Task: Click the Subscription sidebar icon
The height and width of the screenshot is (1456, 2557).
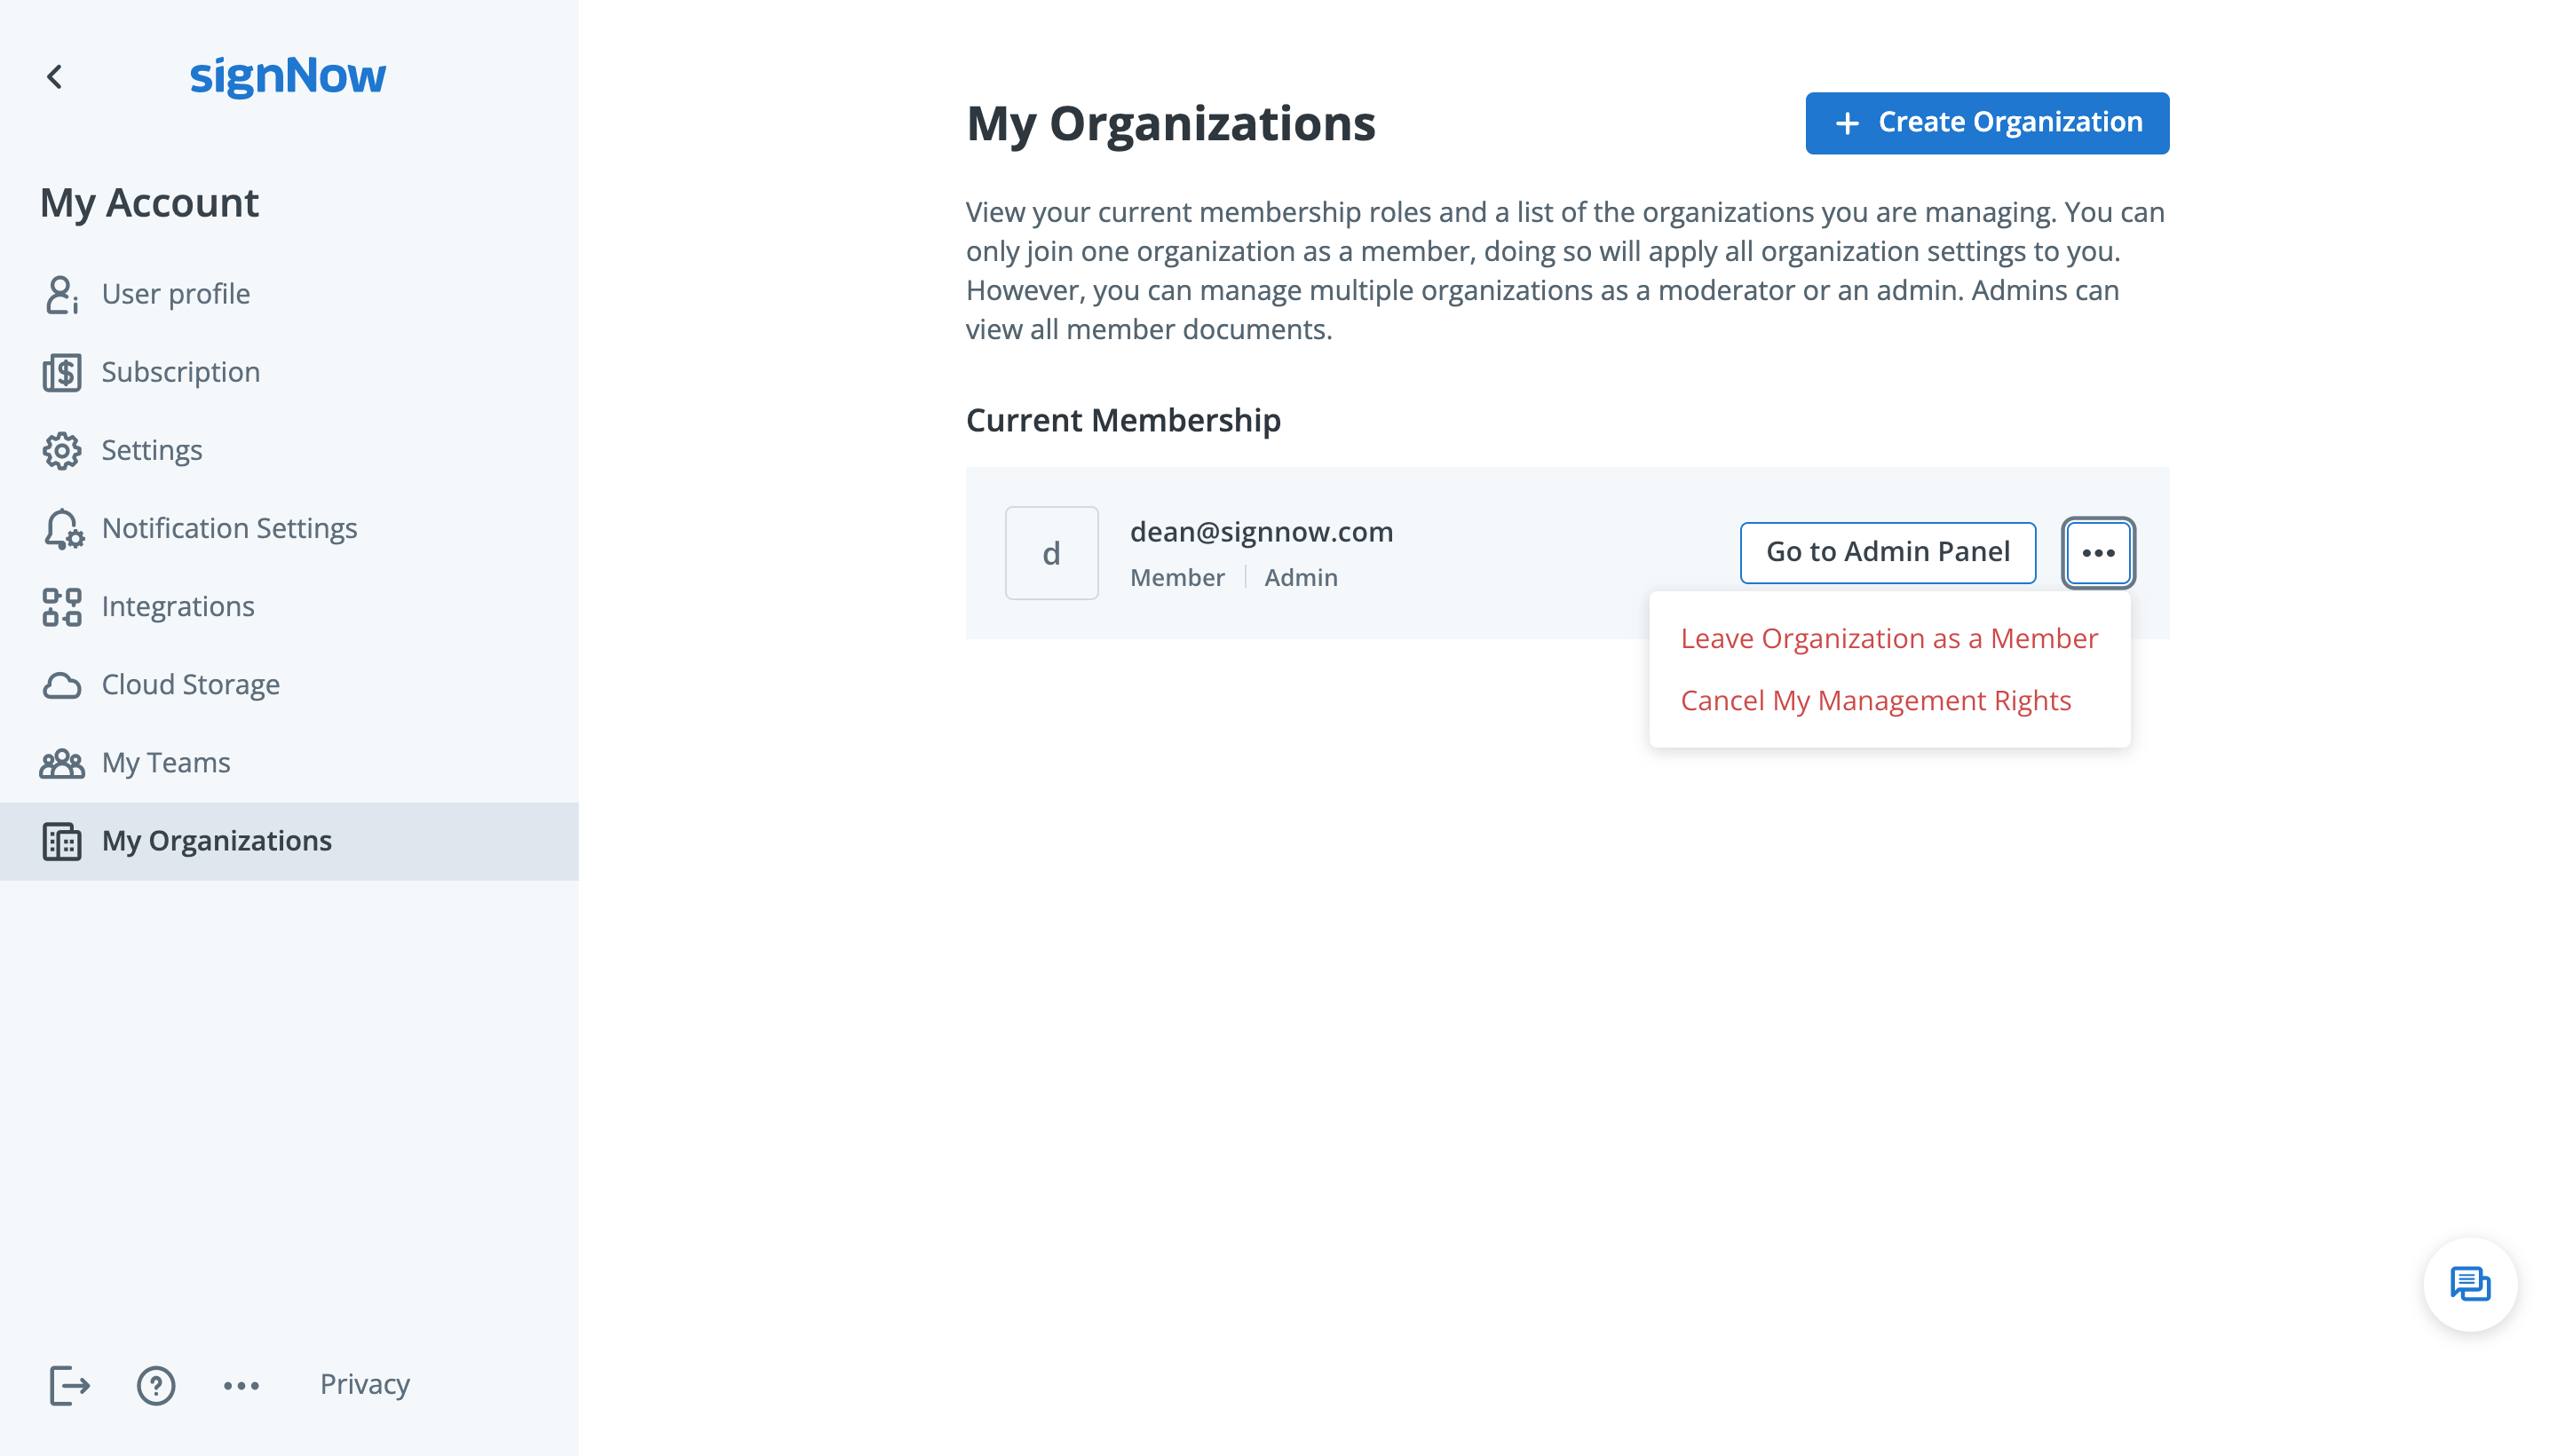Action: coord(63,370)
